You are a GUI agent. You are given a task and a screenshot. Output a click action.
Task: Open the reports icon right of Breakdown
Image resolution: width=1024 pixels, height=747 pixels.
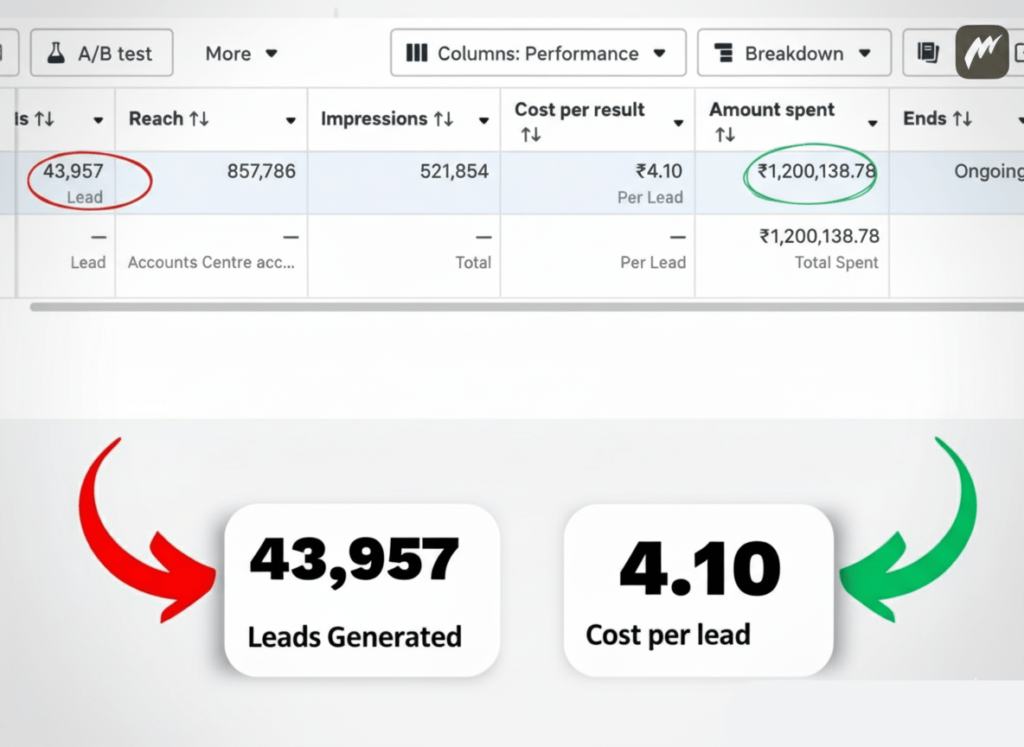pos(927,53)
